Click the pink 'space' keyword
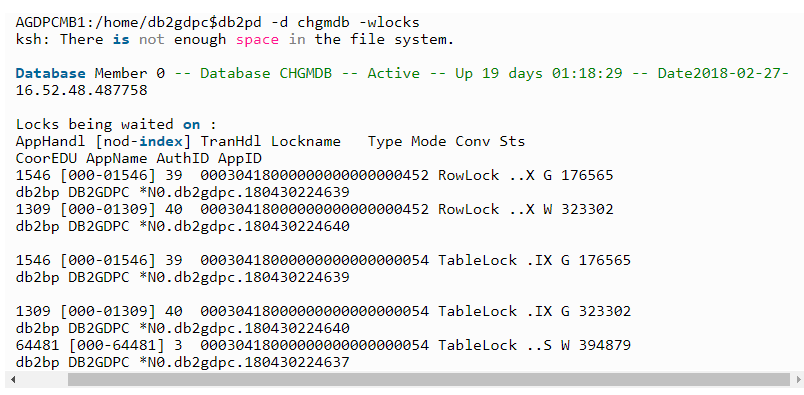Screen dimensions: 804x395 click(257, 40)
